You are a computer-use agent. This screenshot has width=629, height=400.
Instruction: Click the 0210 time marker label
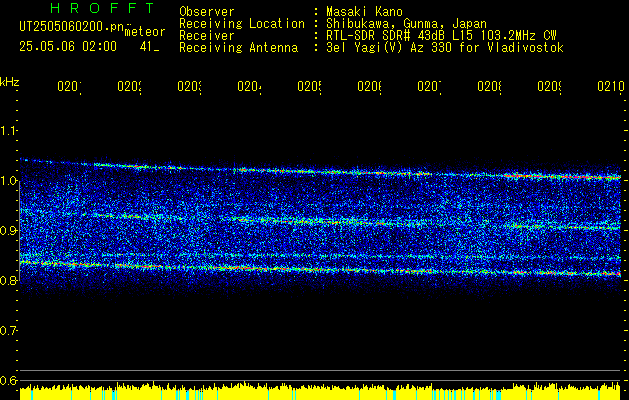[x=611, y=86]
